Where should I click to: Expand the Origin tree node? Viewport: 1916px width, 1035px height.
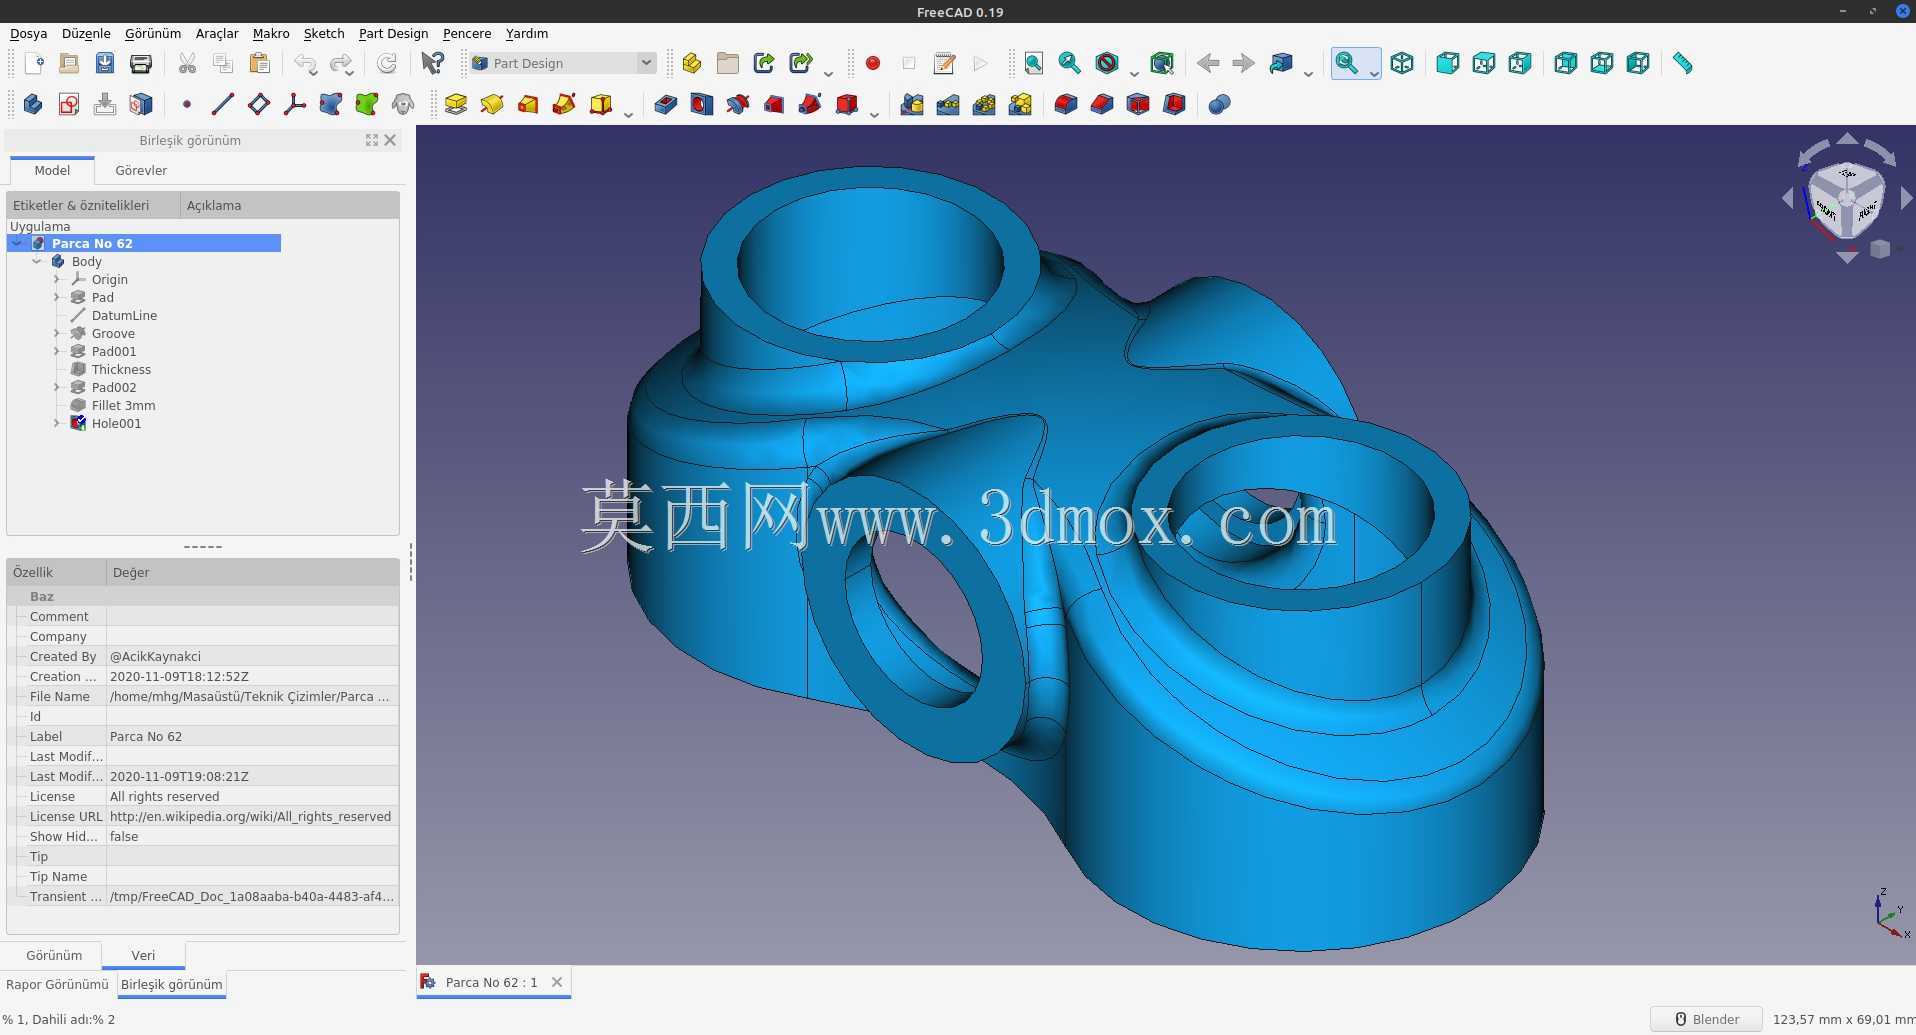pyautogui.click(x=57, y=280)
